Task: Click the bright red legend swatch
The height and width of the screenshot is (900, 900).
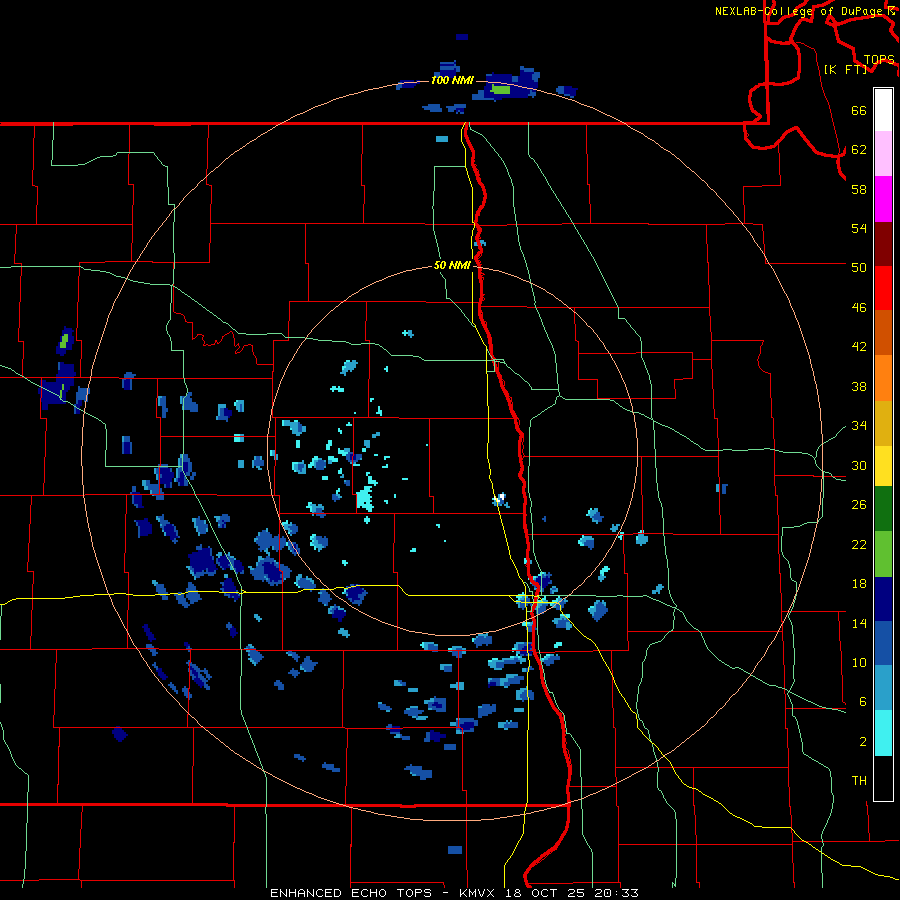Action: (x=883, y=288)
